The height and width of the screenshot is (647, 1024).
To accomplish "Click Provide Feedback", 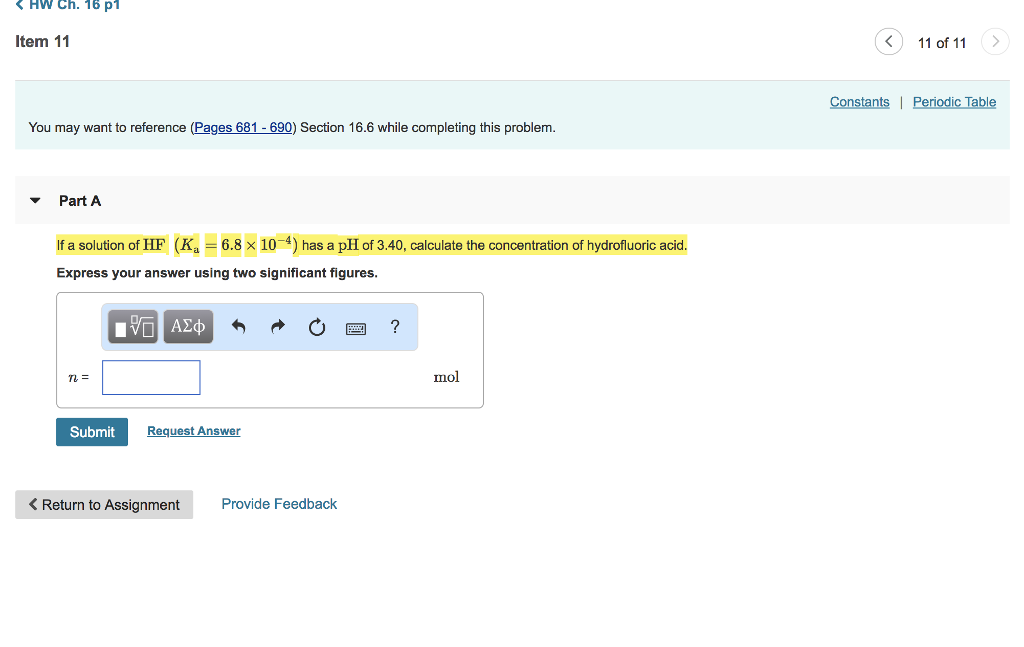I will pos(279,503).
